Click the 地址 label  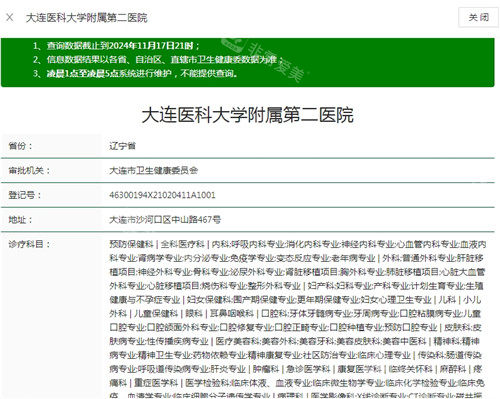pyautogui.click(x=20, y=220)
